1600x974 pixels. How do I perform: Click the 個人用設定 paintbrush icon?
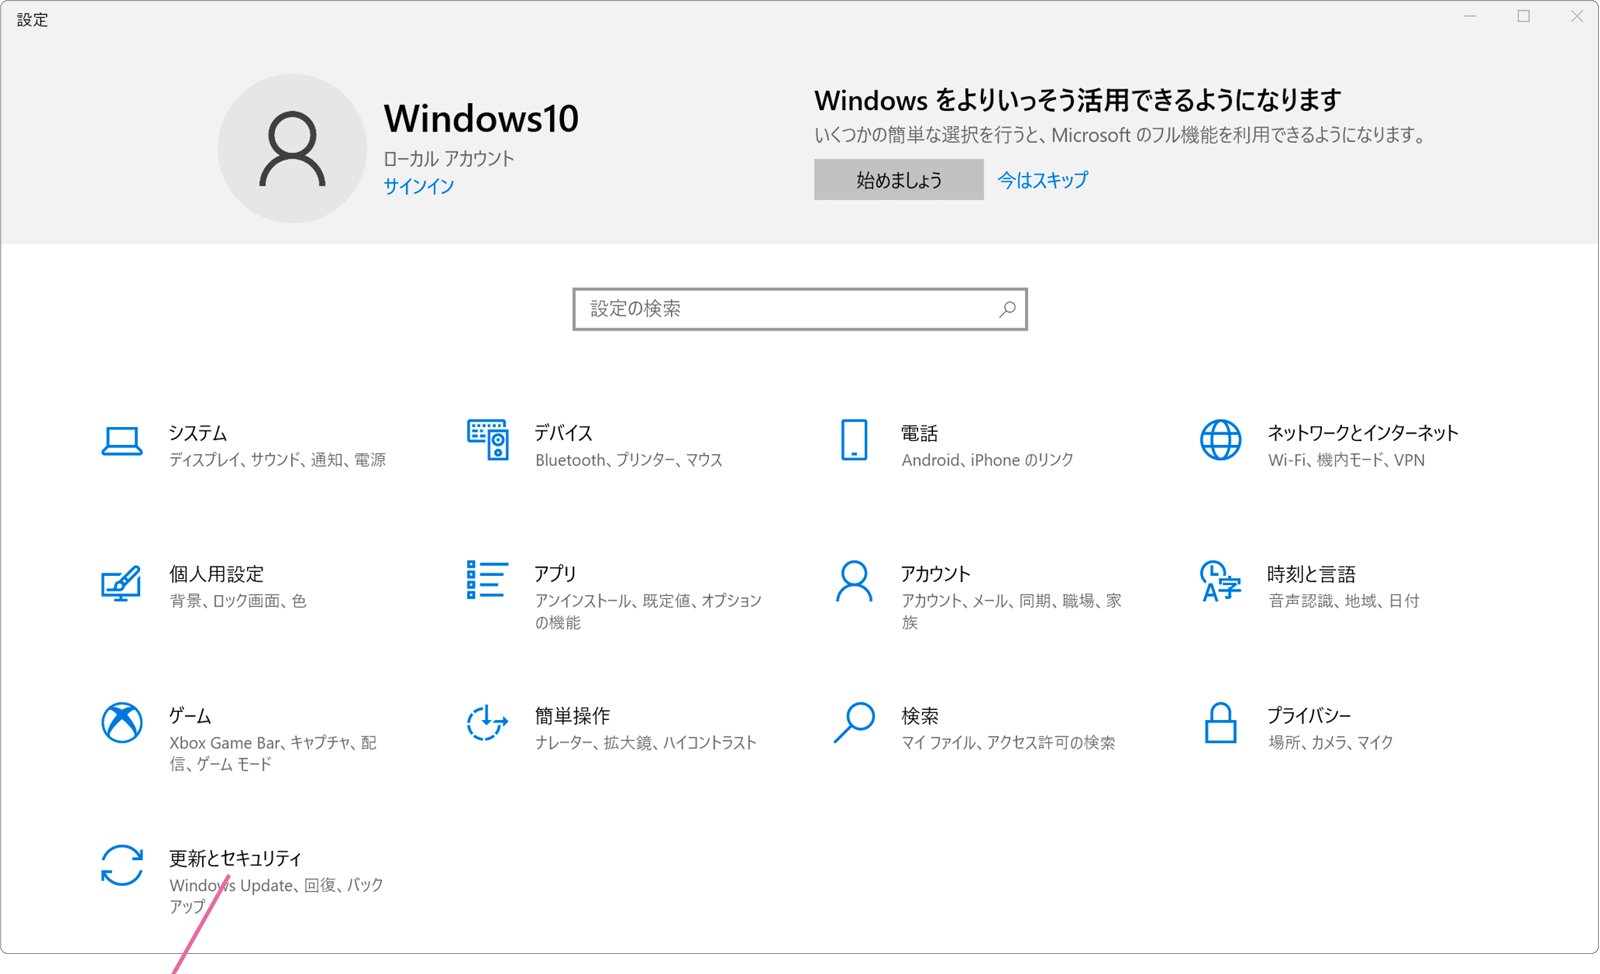pos(121,583)
